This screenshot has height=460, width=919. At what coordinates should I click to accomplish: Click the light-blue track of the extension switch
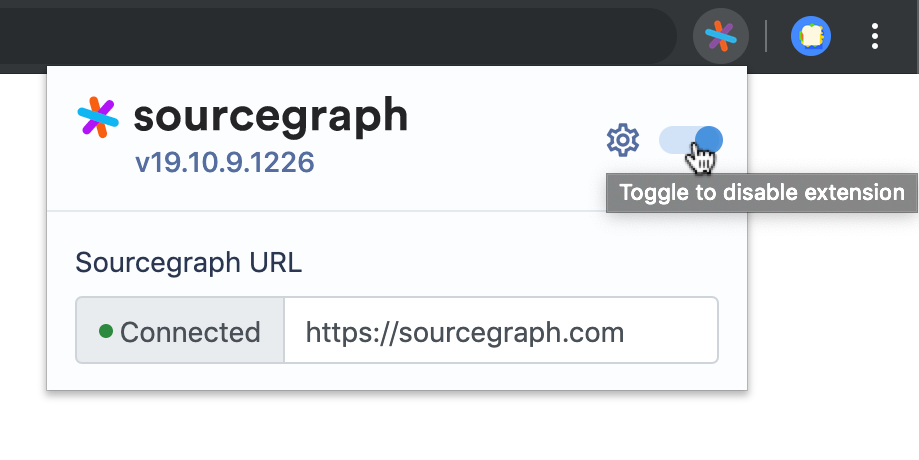(675, 141)
